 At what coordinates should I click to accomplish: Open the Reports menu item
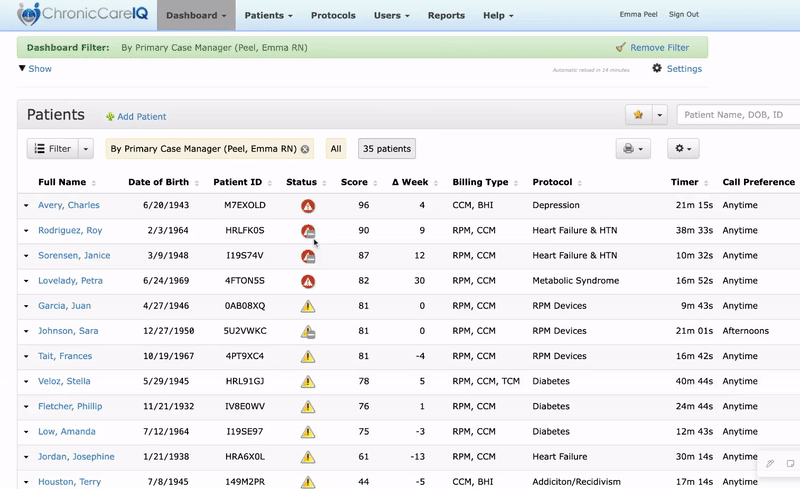pyautogui.click(x=446, y=16)
